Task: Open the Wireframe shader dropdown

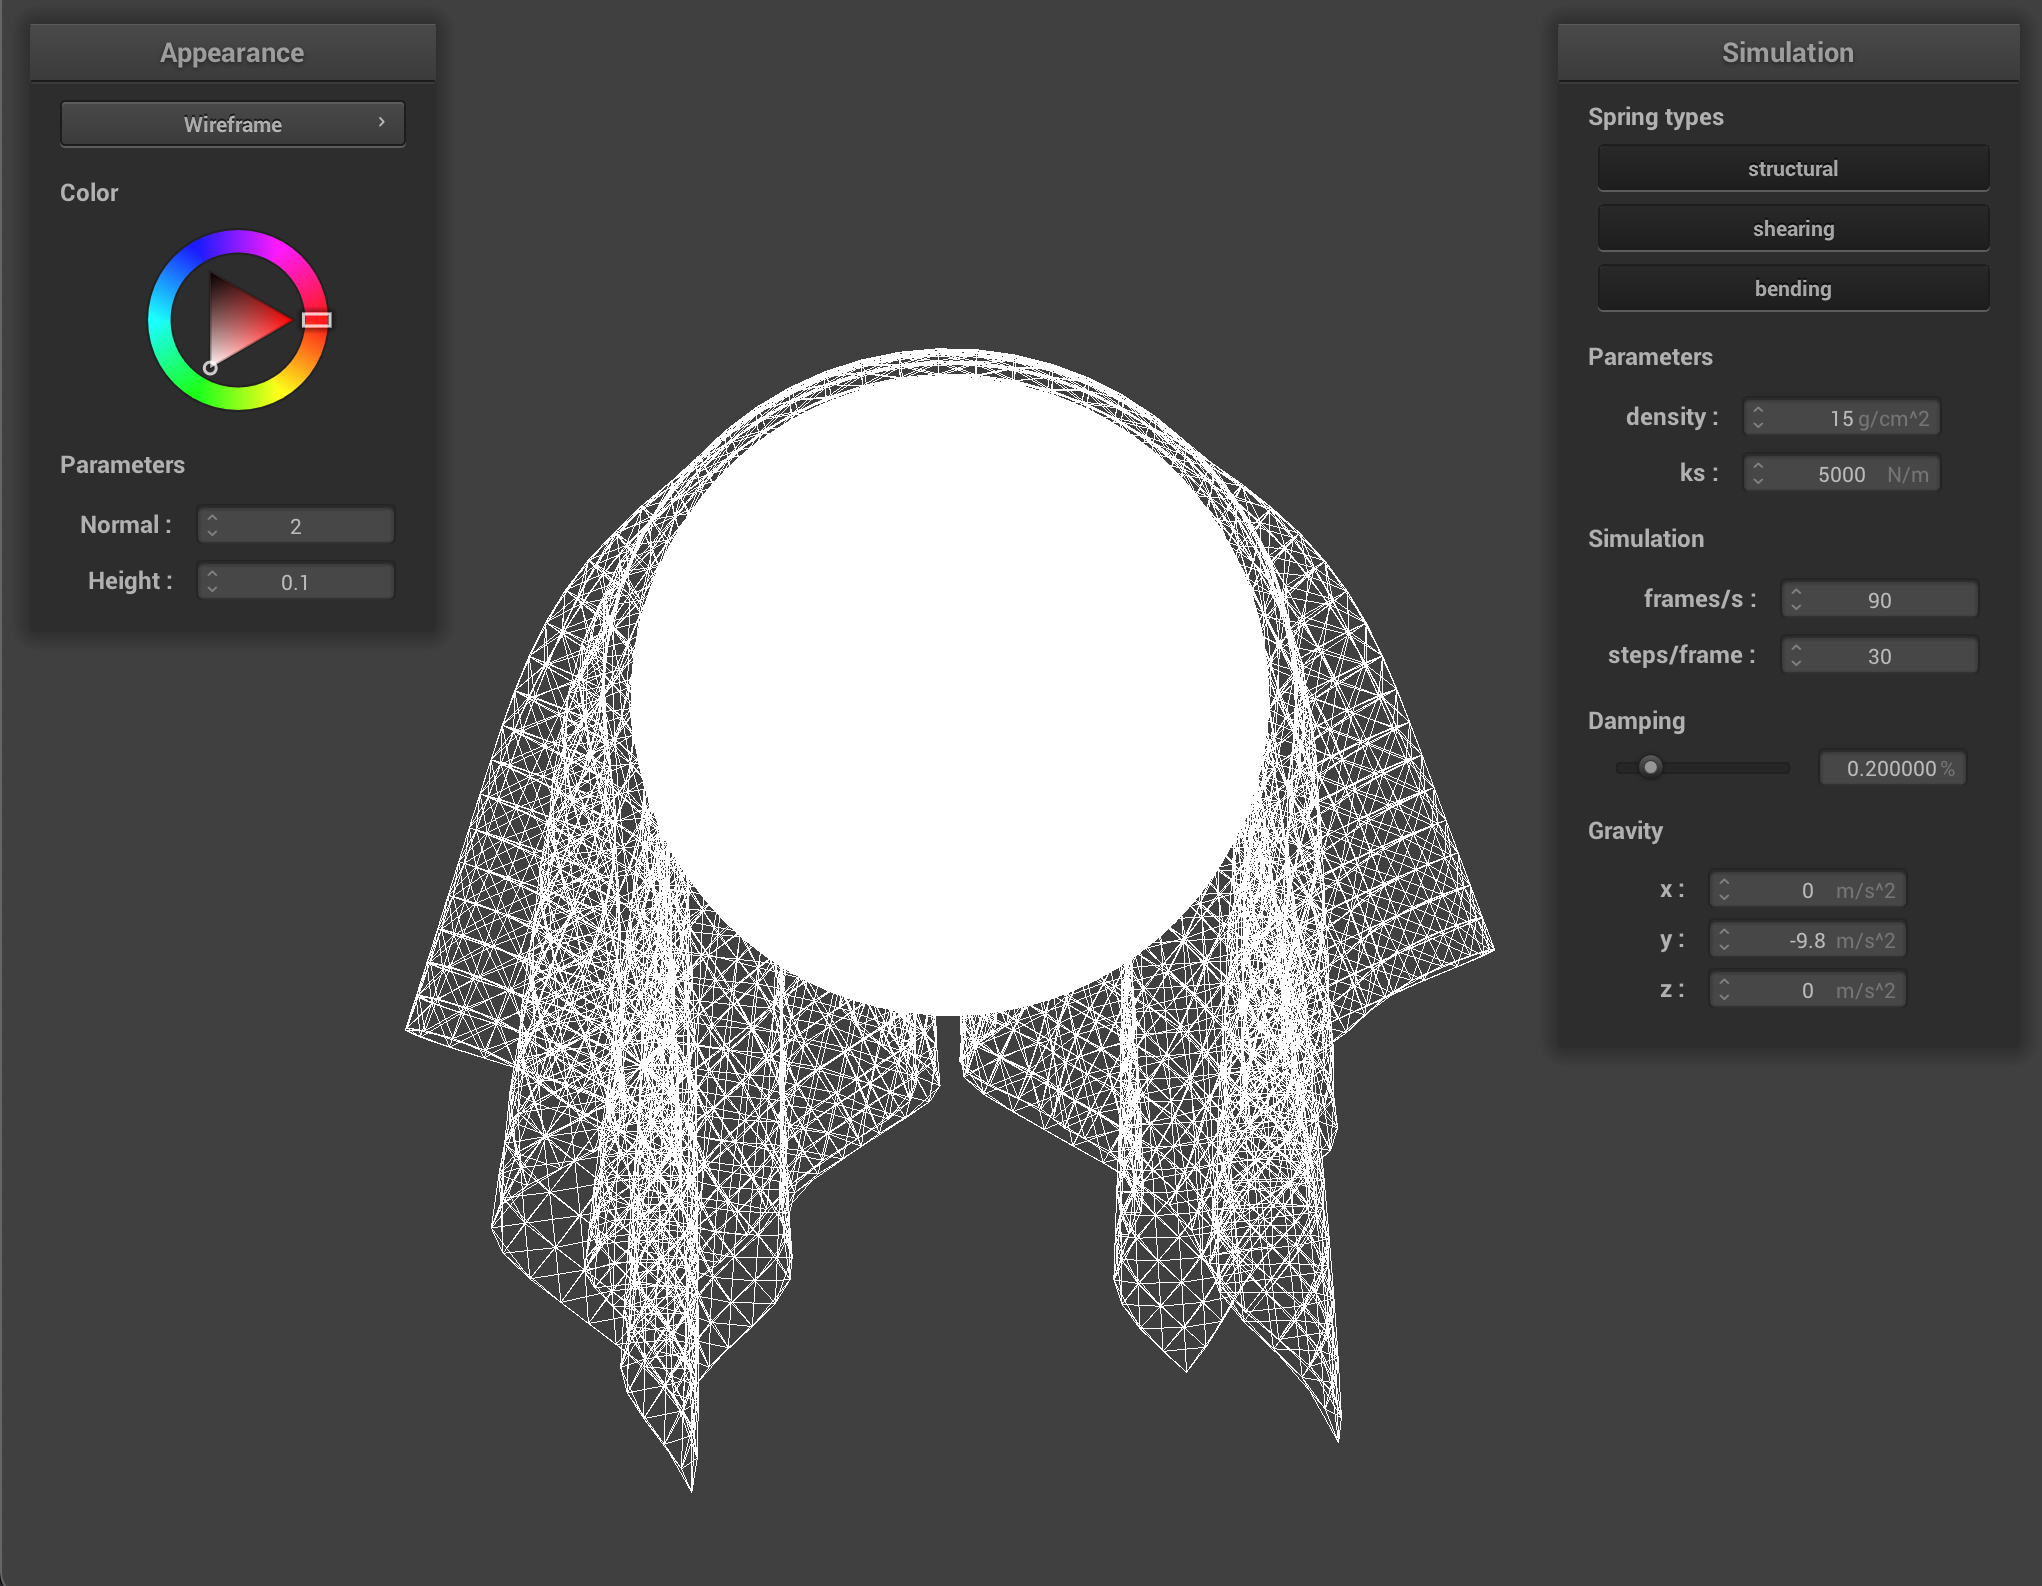Action: (x=232, y=124)
